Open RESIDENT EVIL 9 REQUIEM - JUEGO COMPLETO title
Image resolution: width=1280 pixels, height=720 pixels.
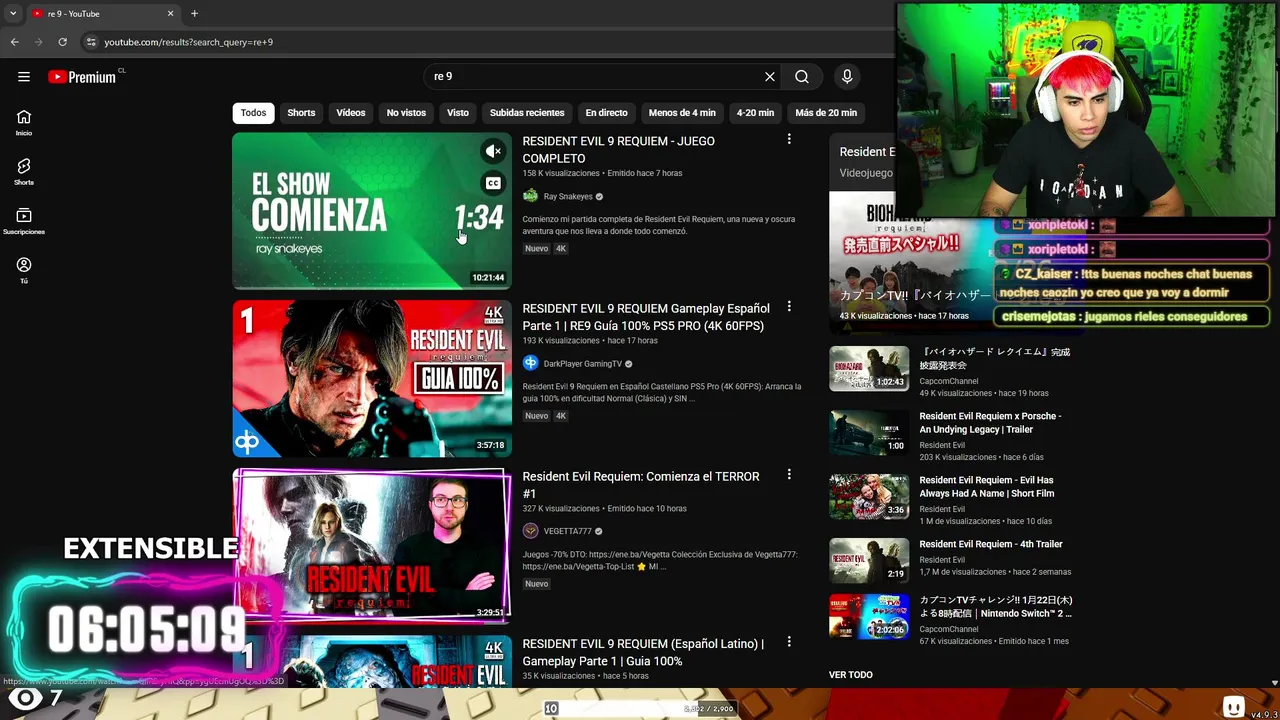click(618, 150)
